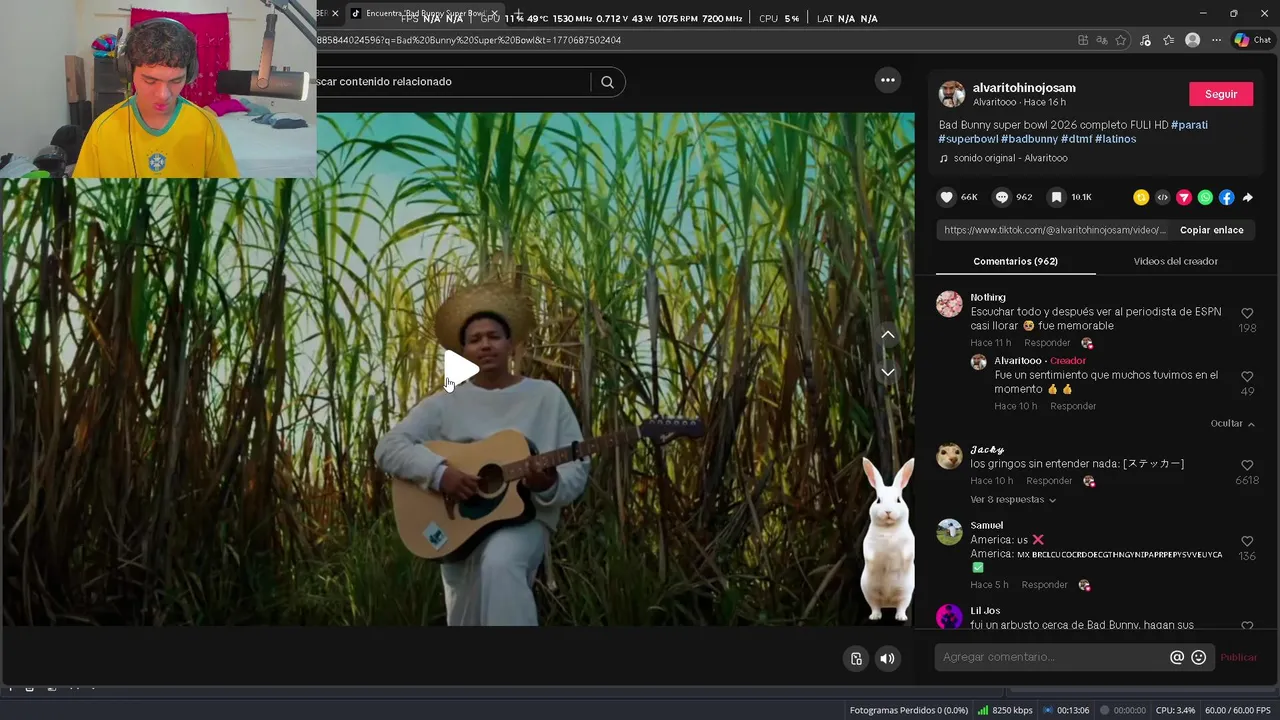Open Jacky's profile avatar
This screenshot has width=1280, height=720.
point(949,456)
